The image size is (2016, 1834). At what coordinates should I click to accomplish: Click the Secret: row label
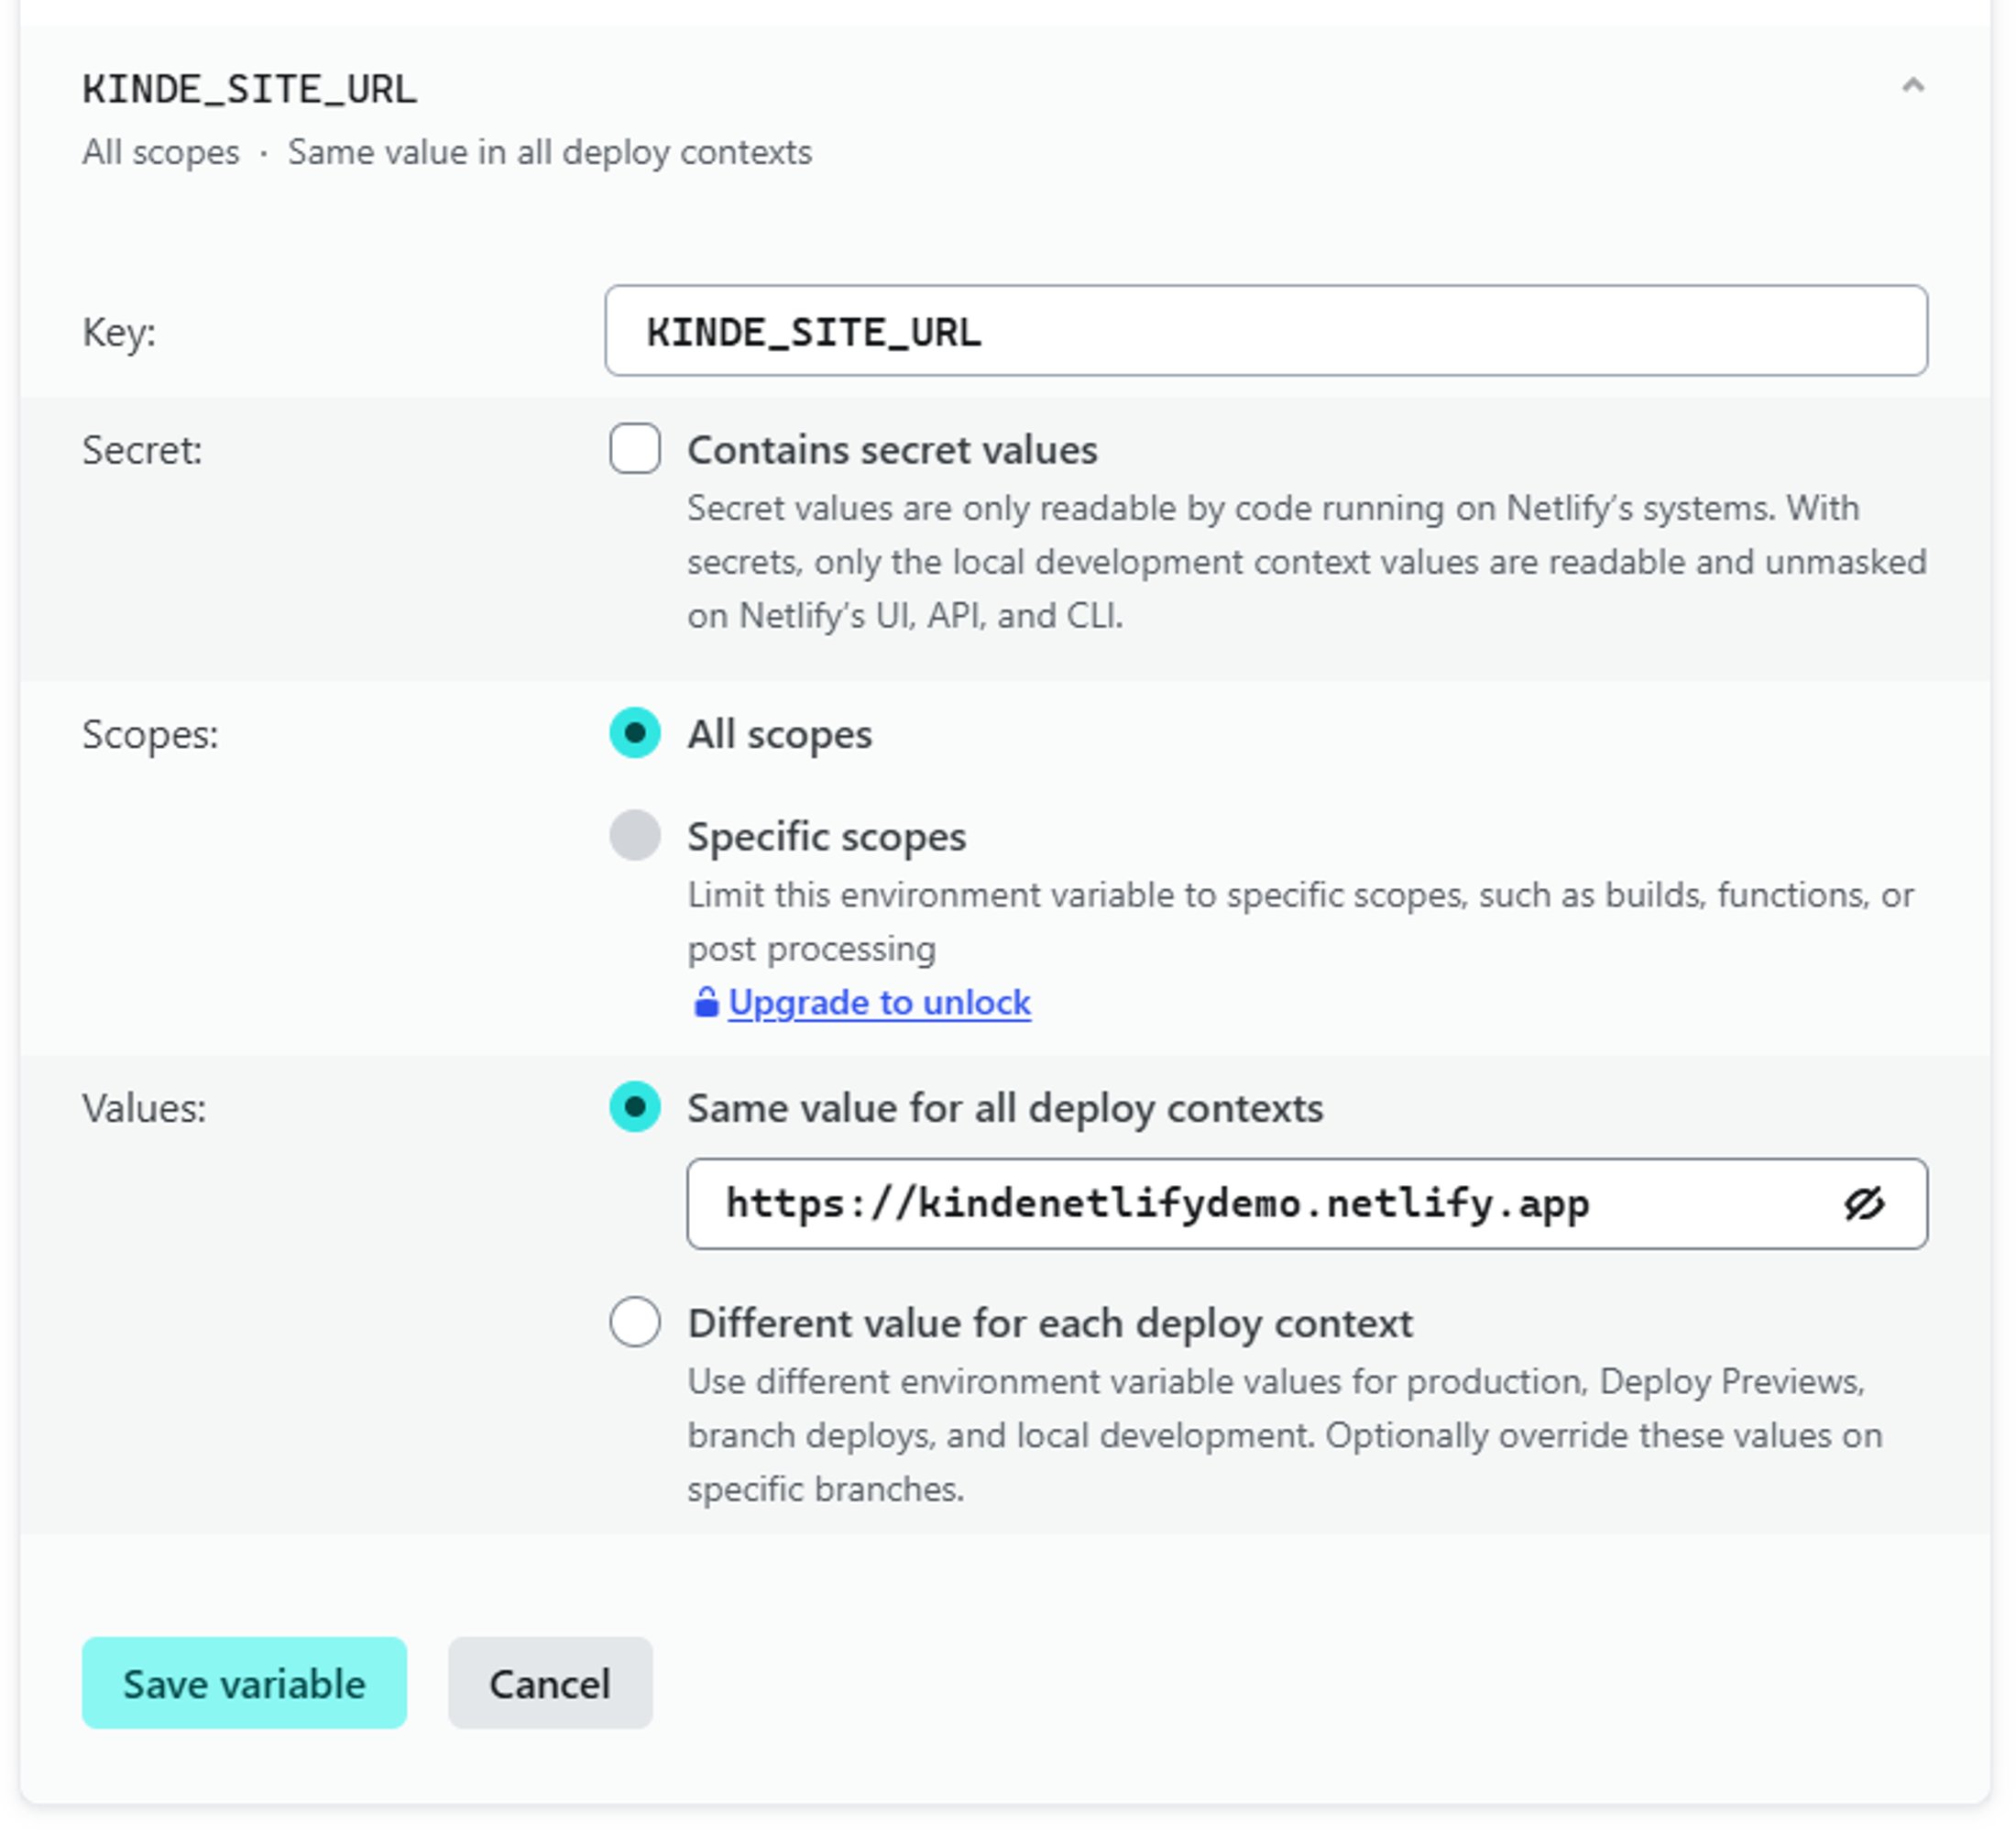coord(142,449)
